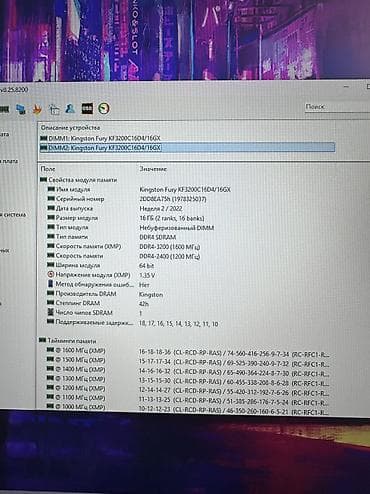Click inside the Поиск search field
This screenshot has width=370, height=494.
[x=337, y=107]
